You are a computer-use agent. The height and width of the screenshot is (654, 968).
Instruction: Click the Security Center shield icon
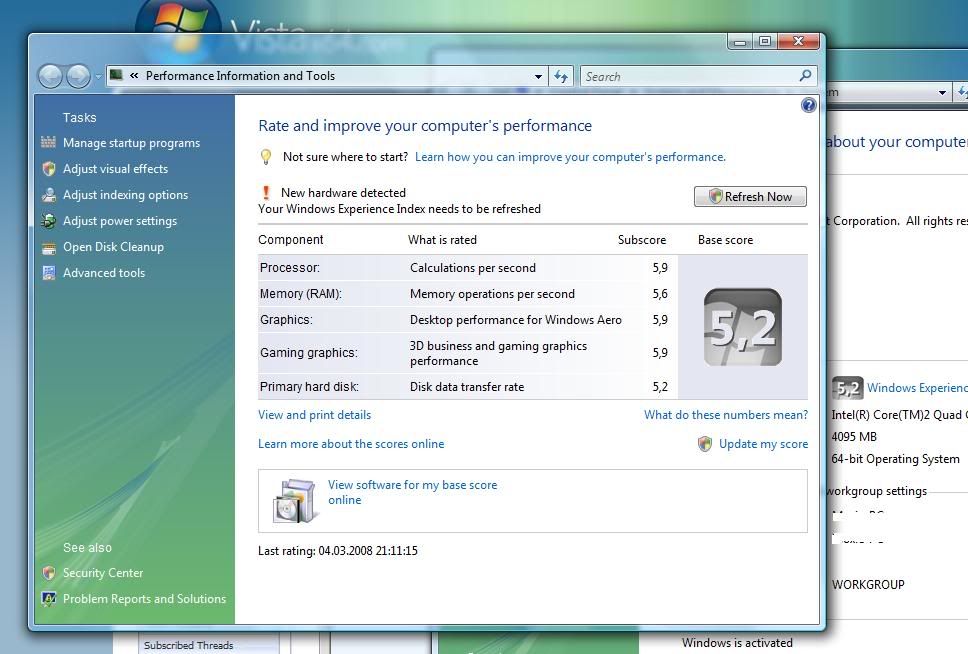pyautogui.click(x=49, y=573)
